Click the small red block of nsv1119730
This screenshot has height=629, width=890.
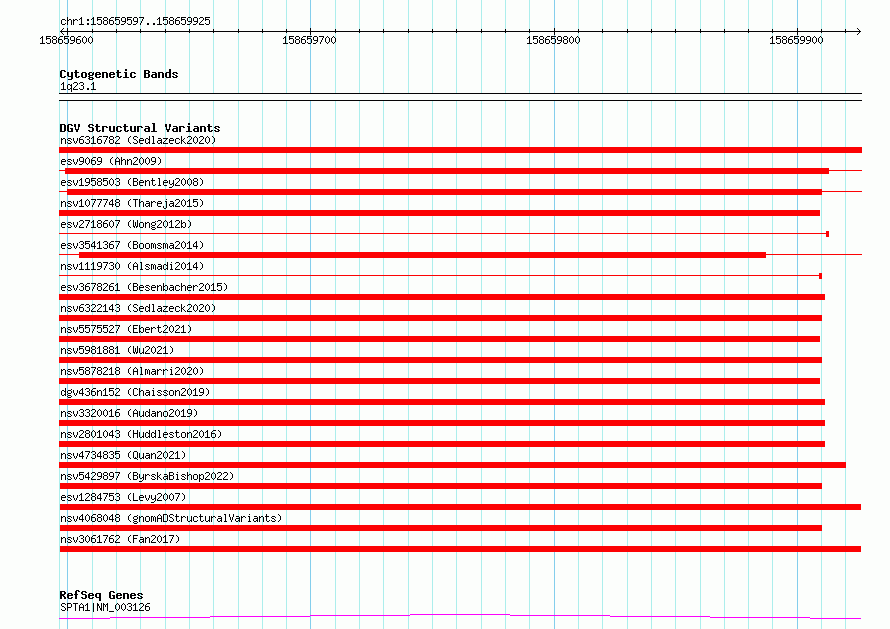pyautogui.click(x=820, y=276)
